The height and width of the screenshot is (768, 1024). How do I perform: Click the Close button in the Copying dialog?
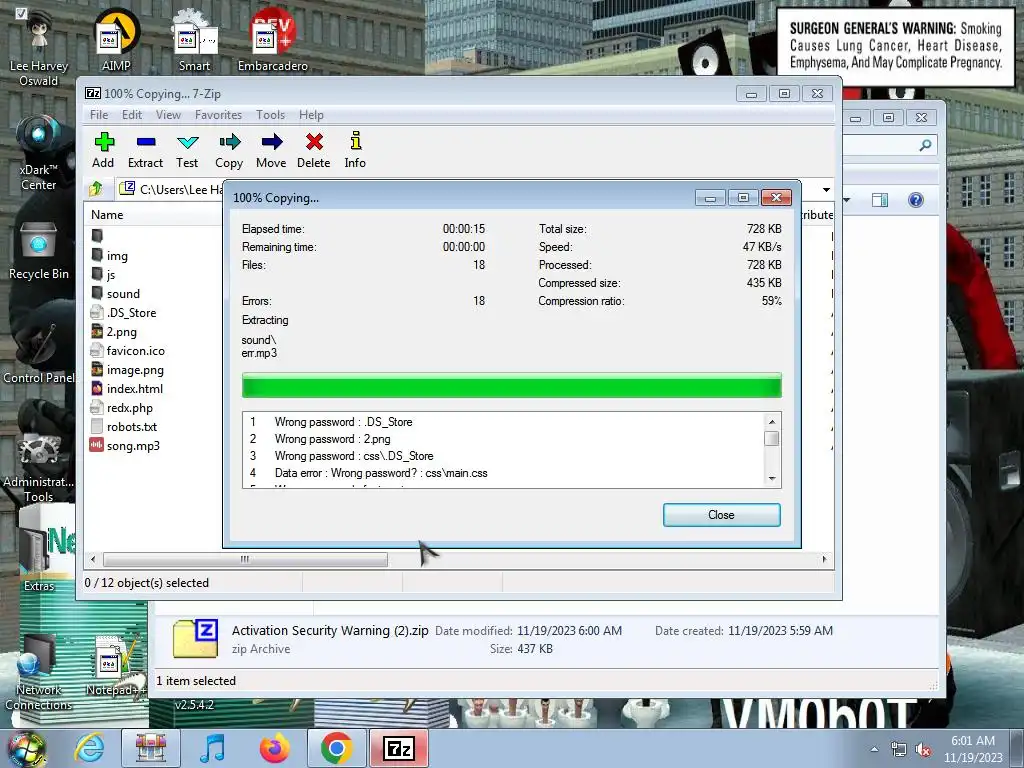click(722, 515)
